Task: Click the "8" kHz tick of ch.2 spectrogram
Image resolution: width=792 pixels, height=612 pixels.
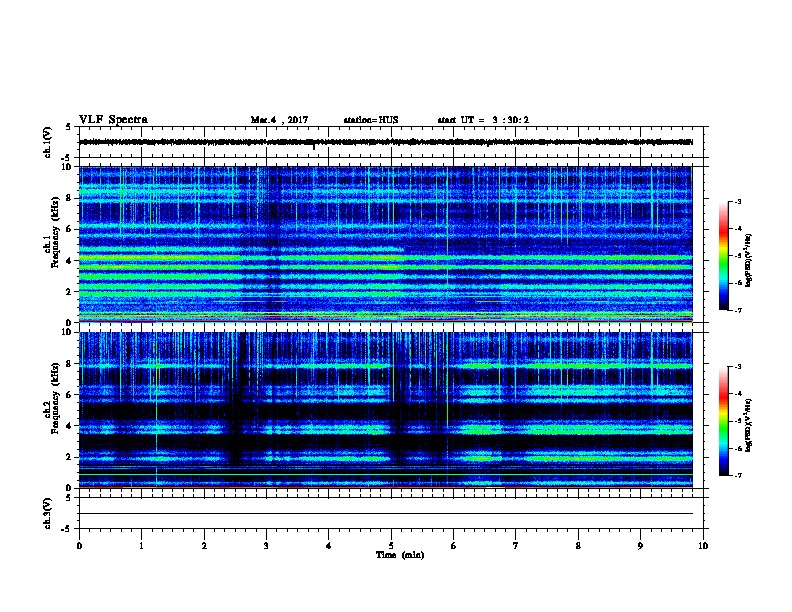Action: [70, 363]
